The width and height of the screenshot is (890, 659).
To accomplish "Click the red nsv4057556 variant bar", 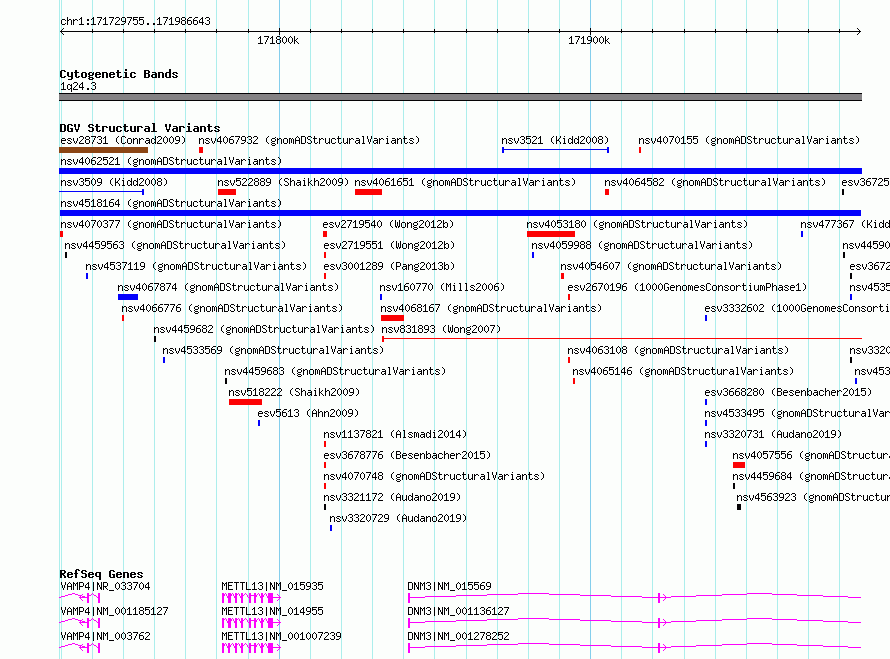I will pos(738,465).
